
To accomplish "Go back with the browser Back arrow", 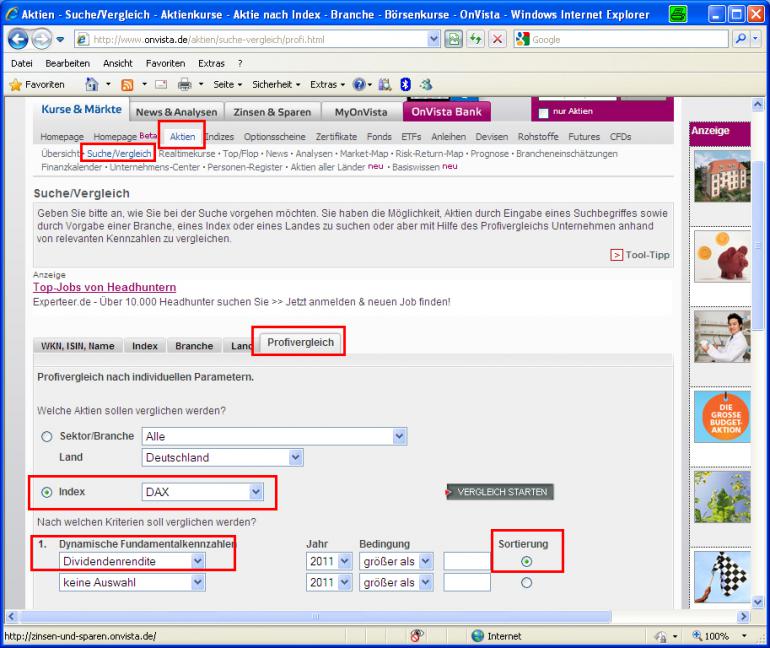I will 18,39.
